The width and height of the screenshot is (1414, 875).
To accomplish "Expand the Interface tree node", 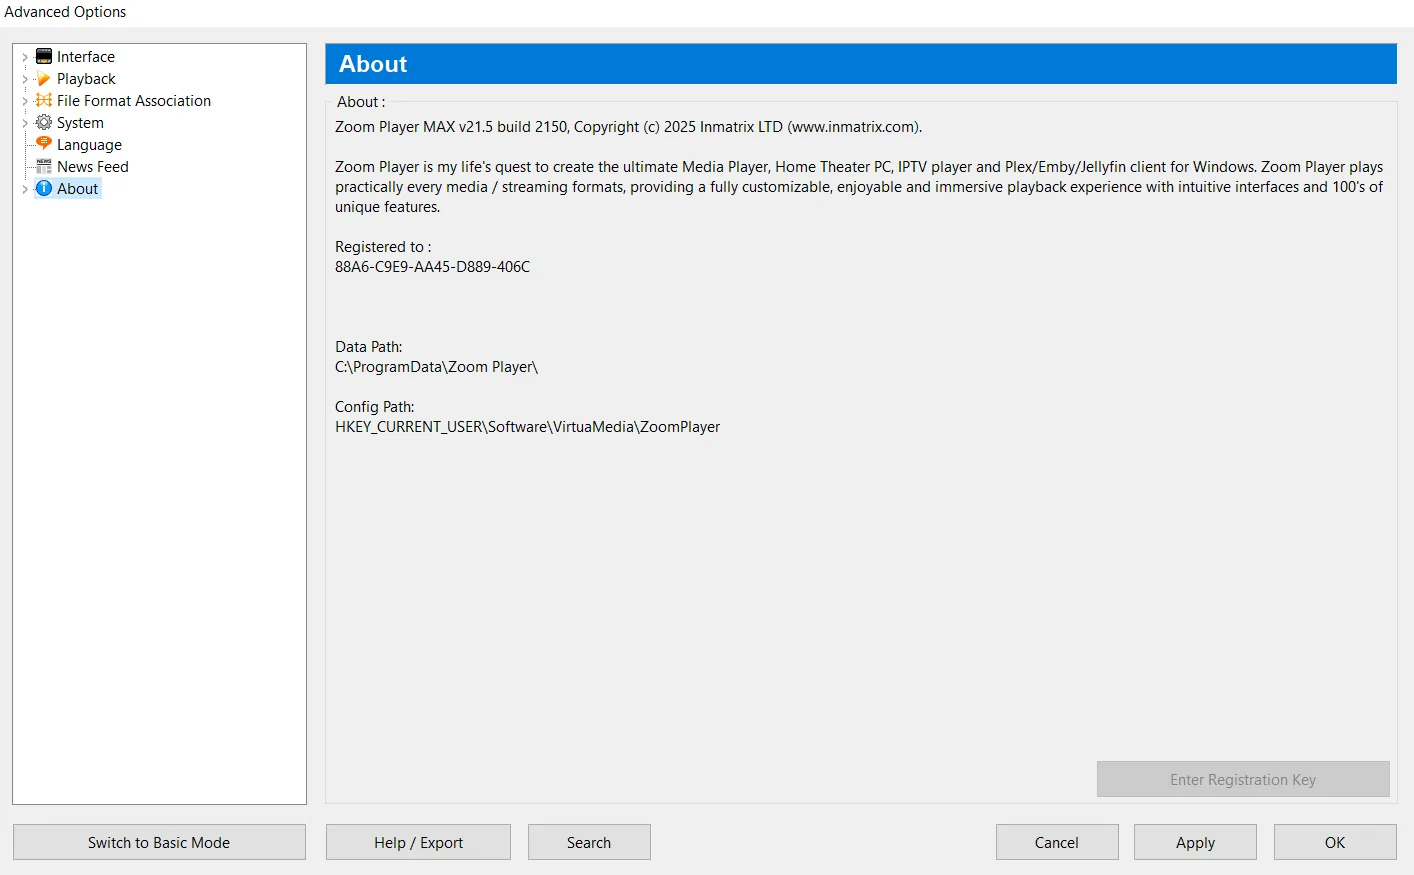I will (x=25, y=57).
